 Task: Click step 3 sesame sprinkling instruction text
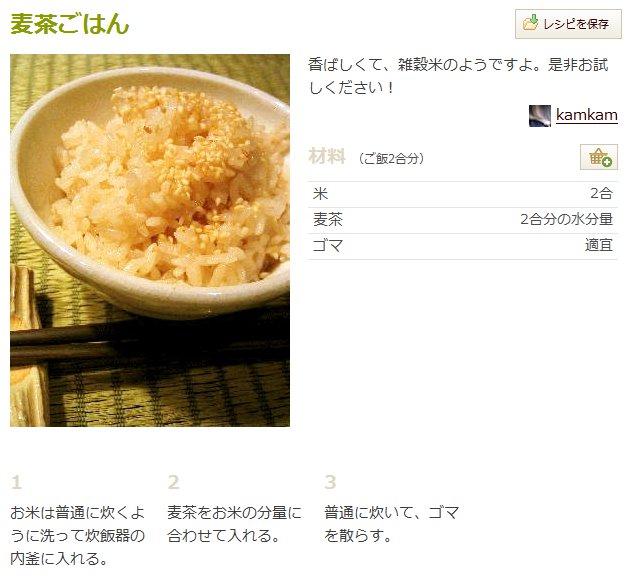tap(392, 524)
